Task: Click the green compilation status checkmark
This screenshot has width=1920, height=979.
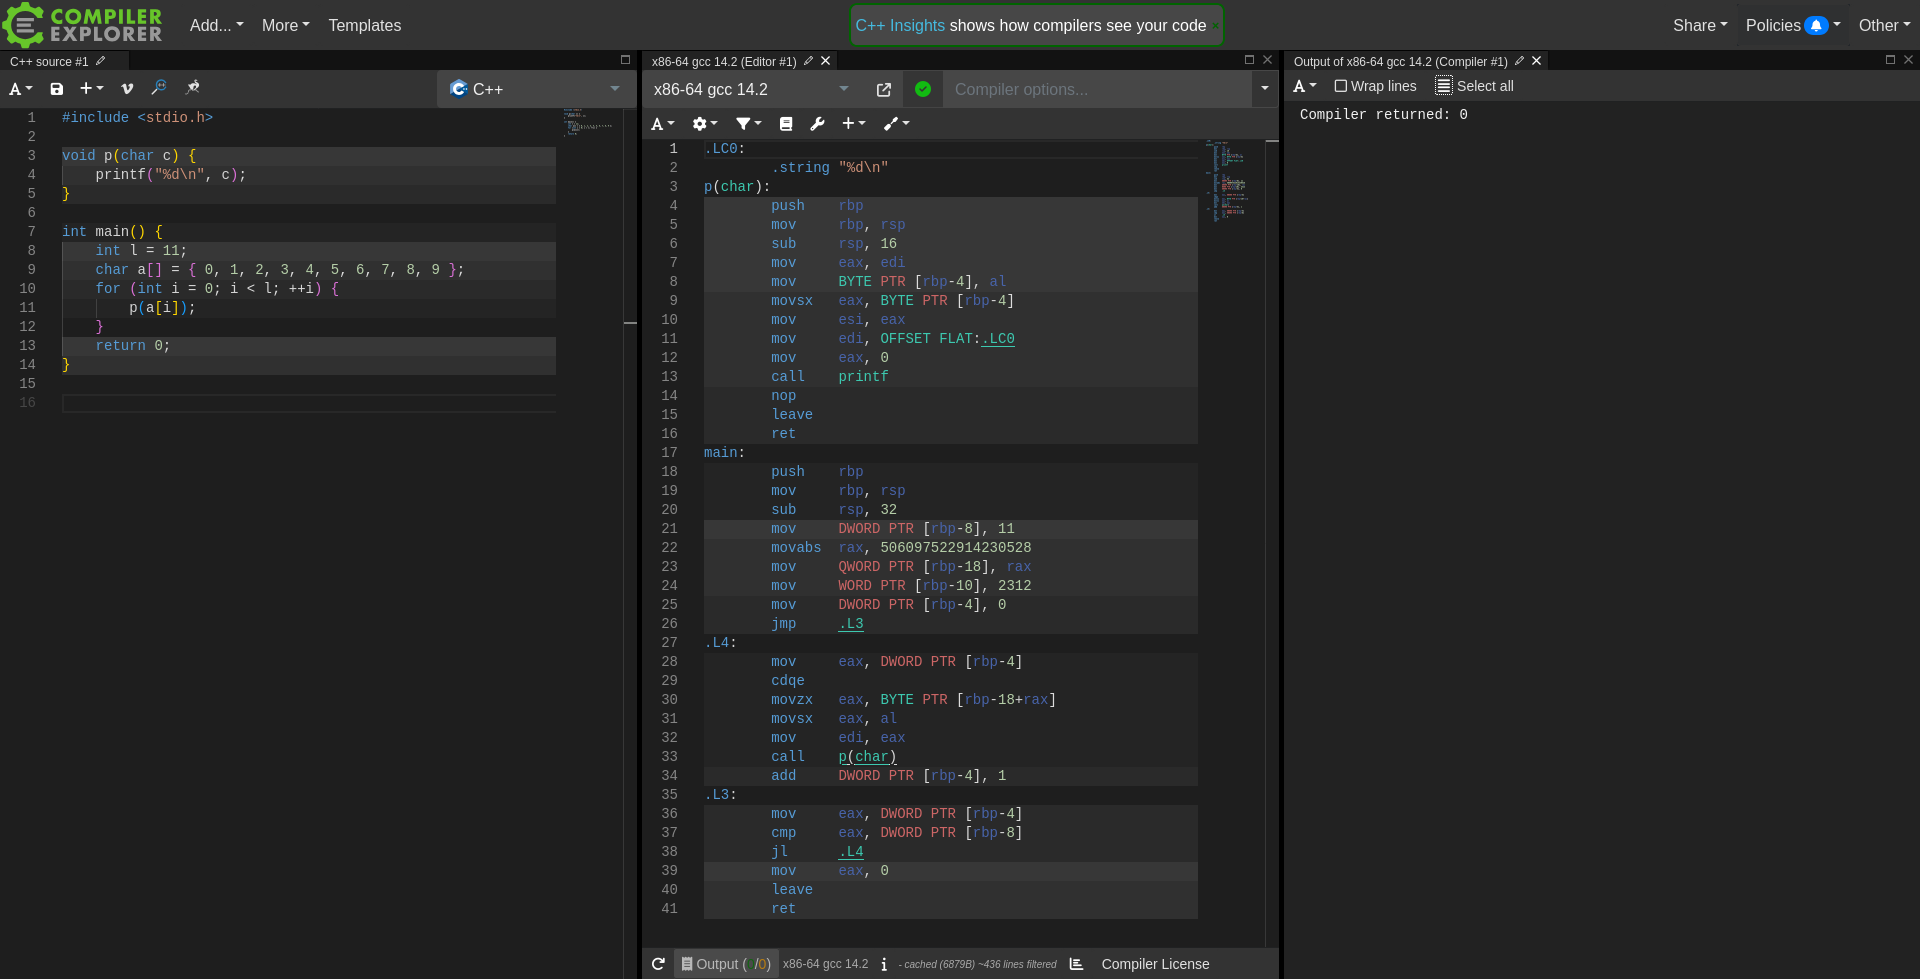Action: (x=923, y=90)
